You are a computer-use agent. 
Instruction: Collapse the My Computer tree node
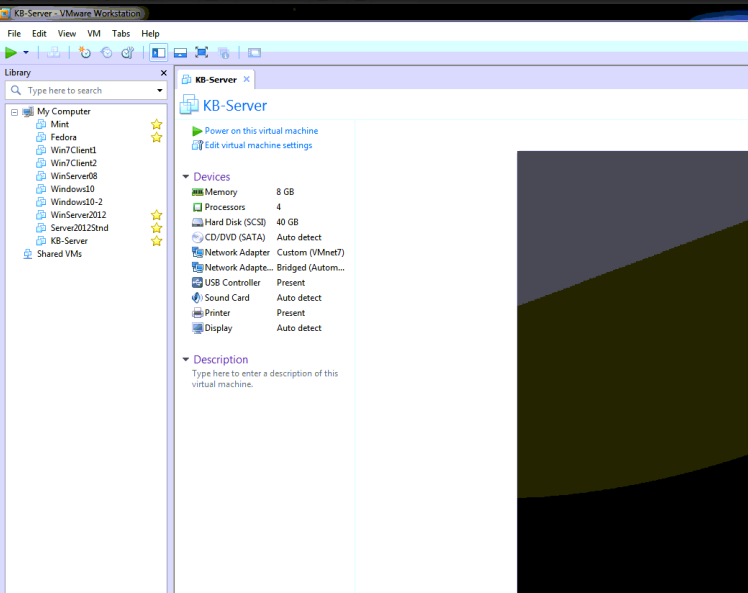14,112
